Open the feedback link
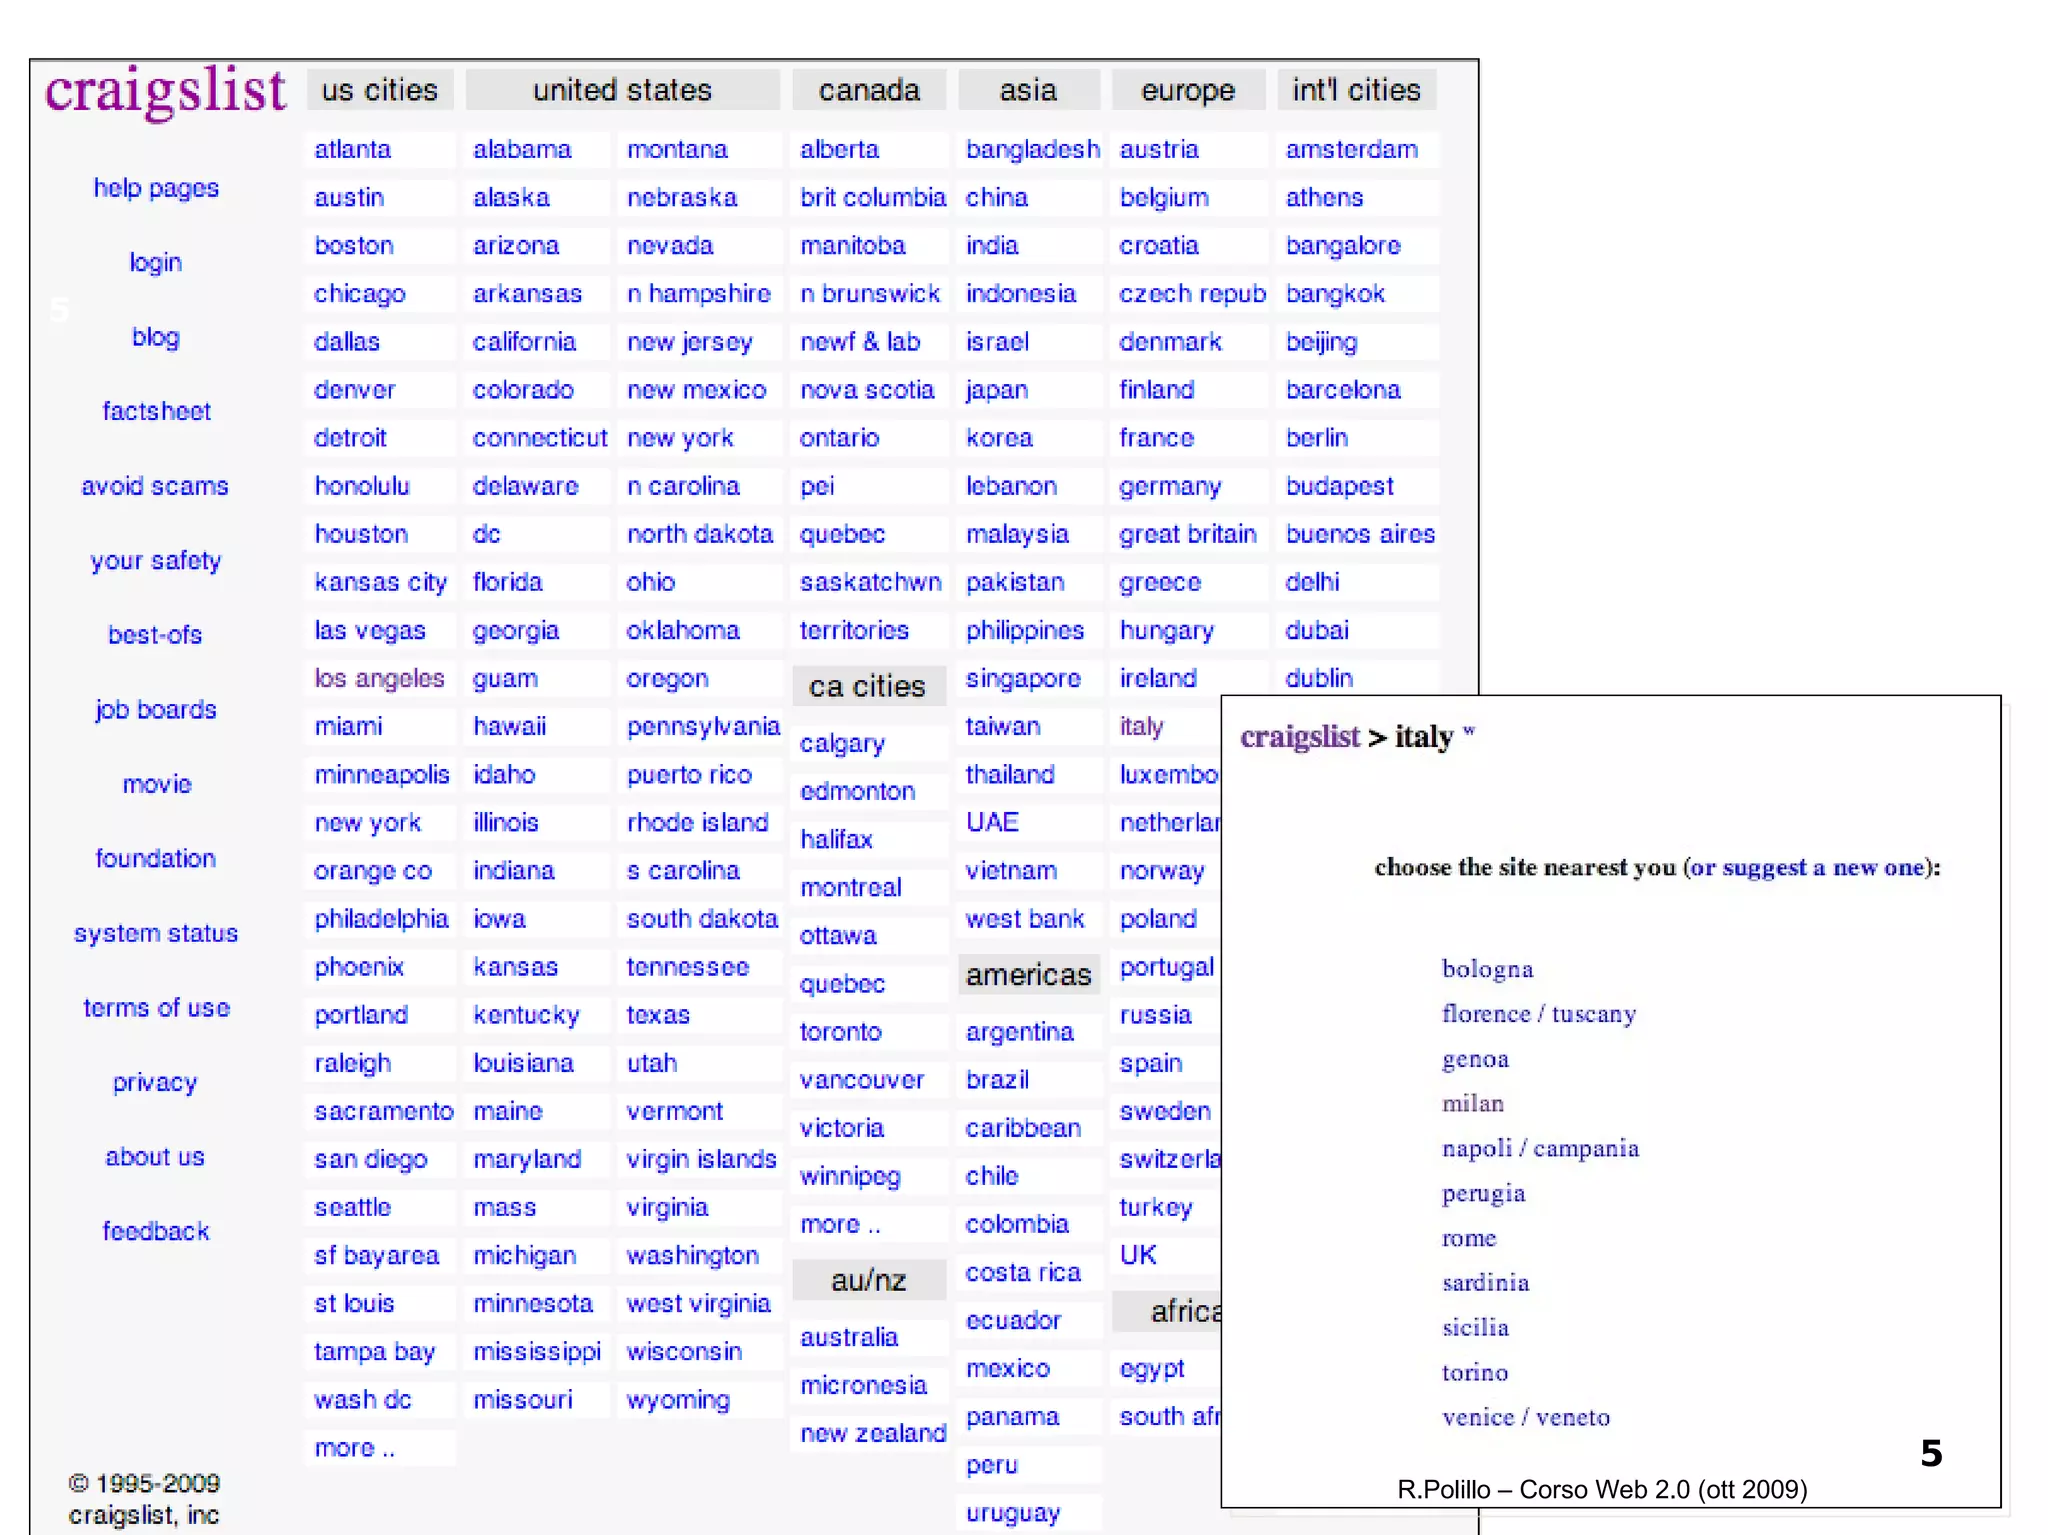2048x1535 pixels. point(156,1231)
